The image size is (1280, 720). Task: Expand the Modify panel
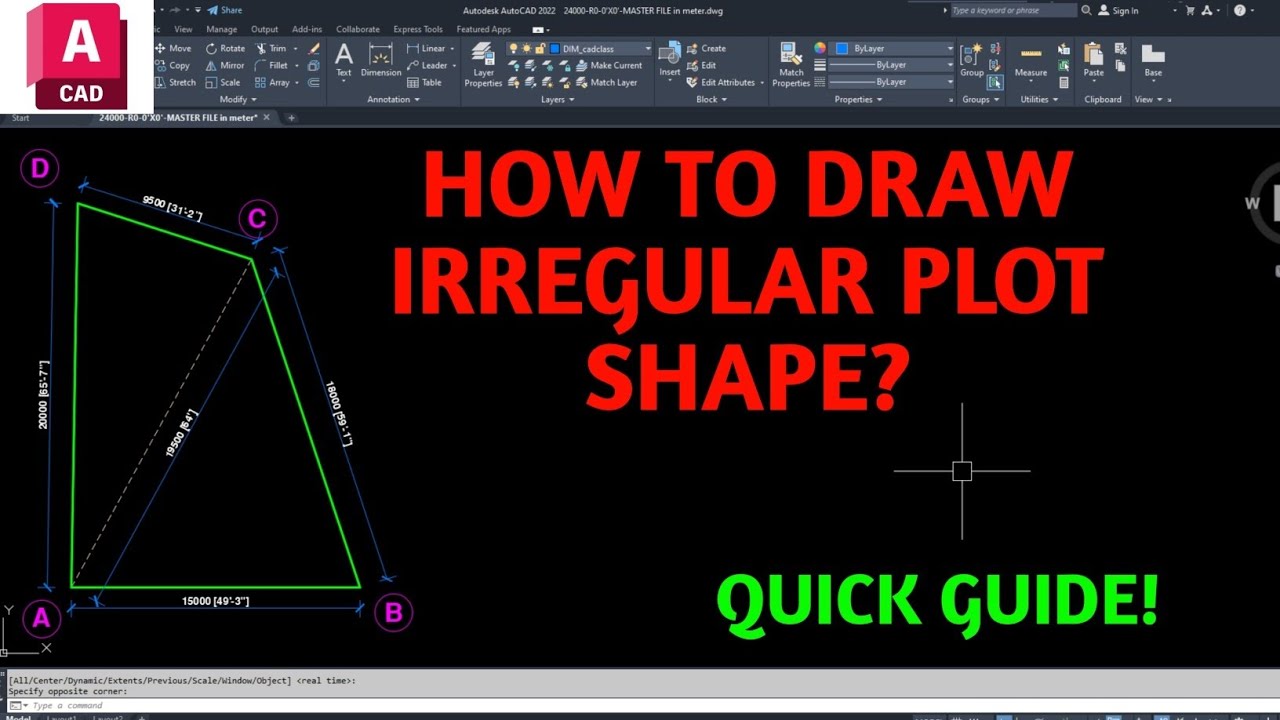pyautogui.click(x=238, y=99)
